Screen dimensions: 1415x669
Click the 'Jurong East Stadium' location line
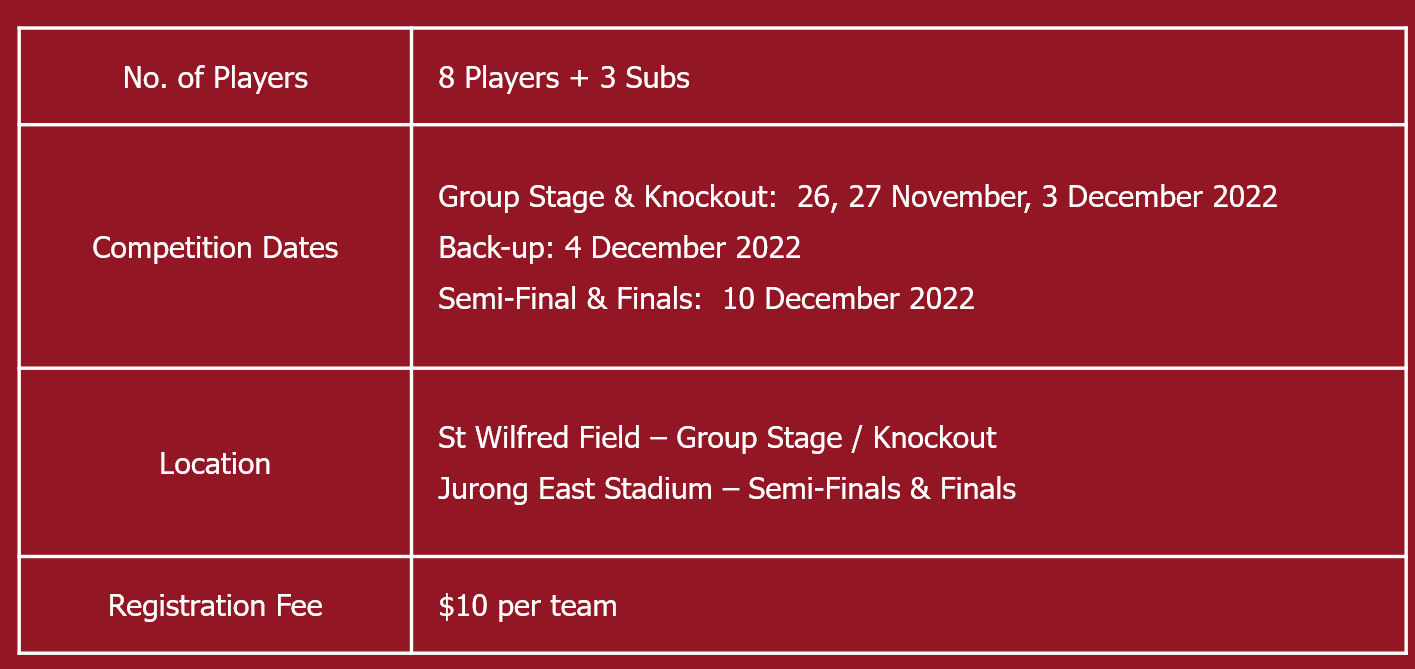tap(727, 488)
